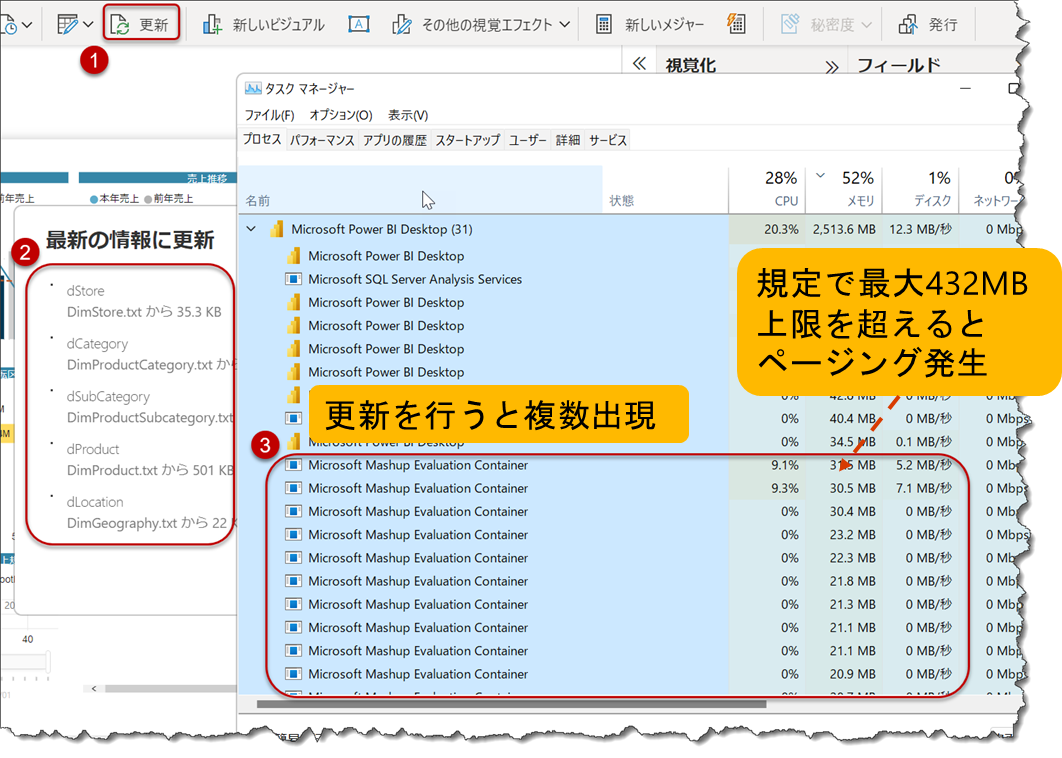Click the 発行 publish button
This screenshot has width=1062, height=758.
(928, 25)
